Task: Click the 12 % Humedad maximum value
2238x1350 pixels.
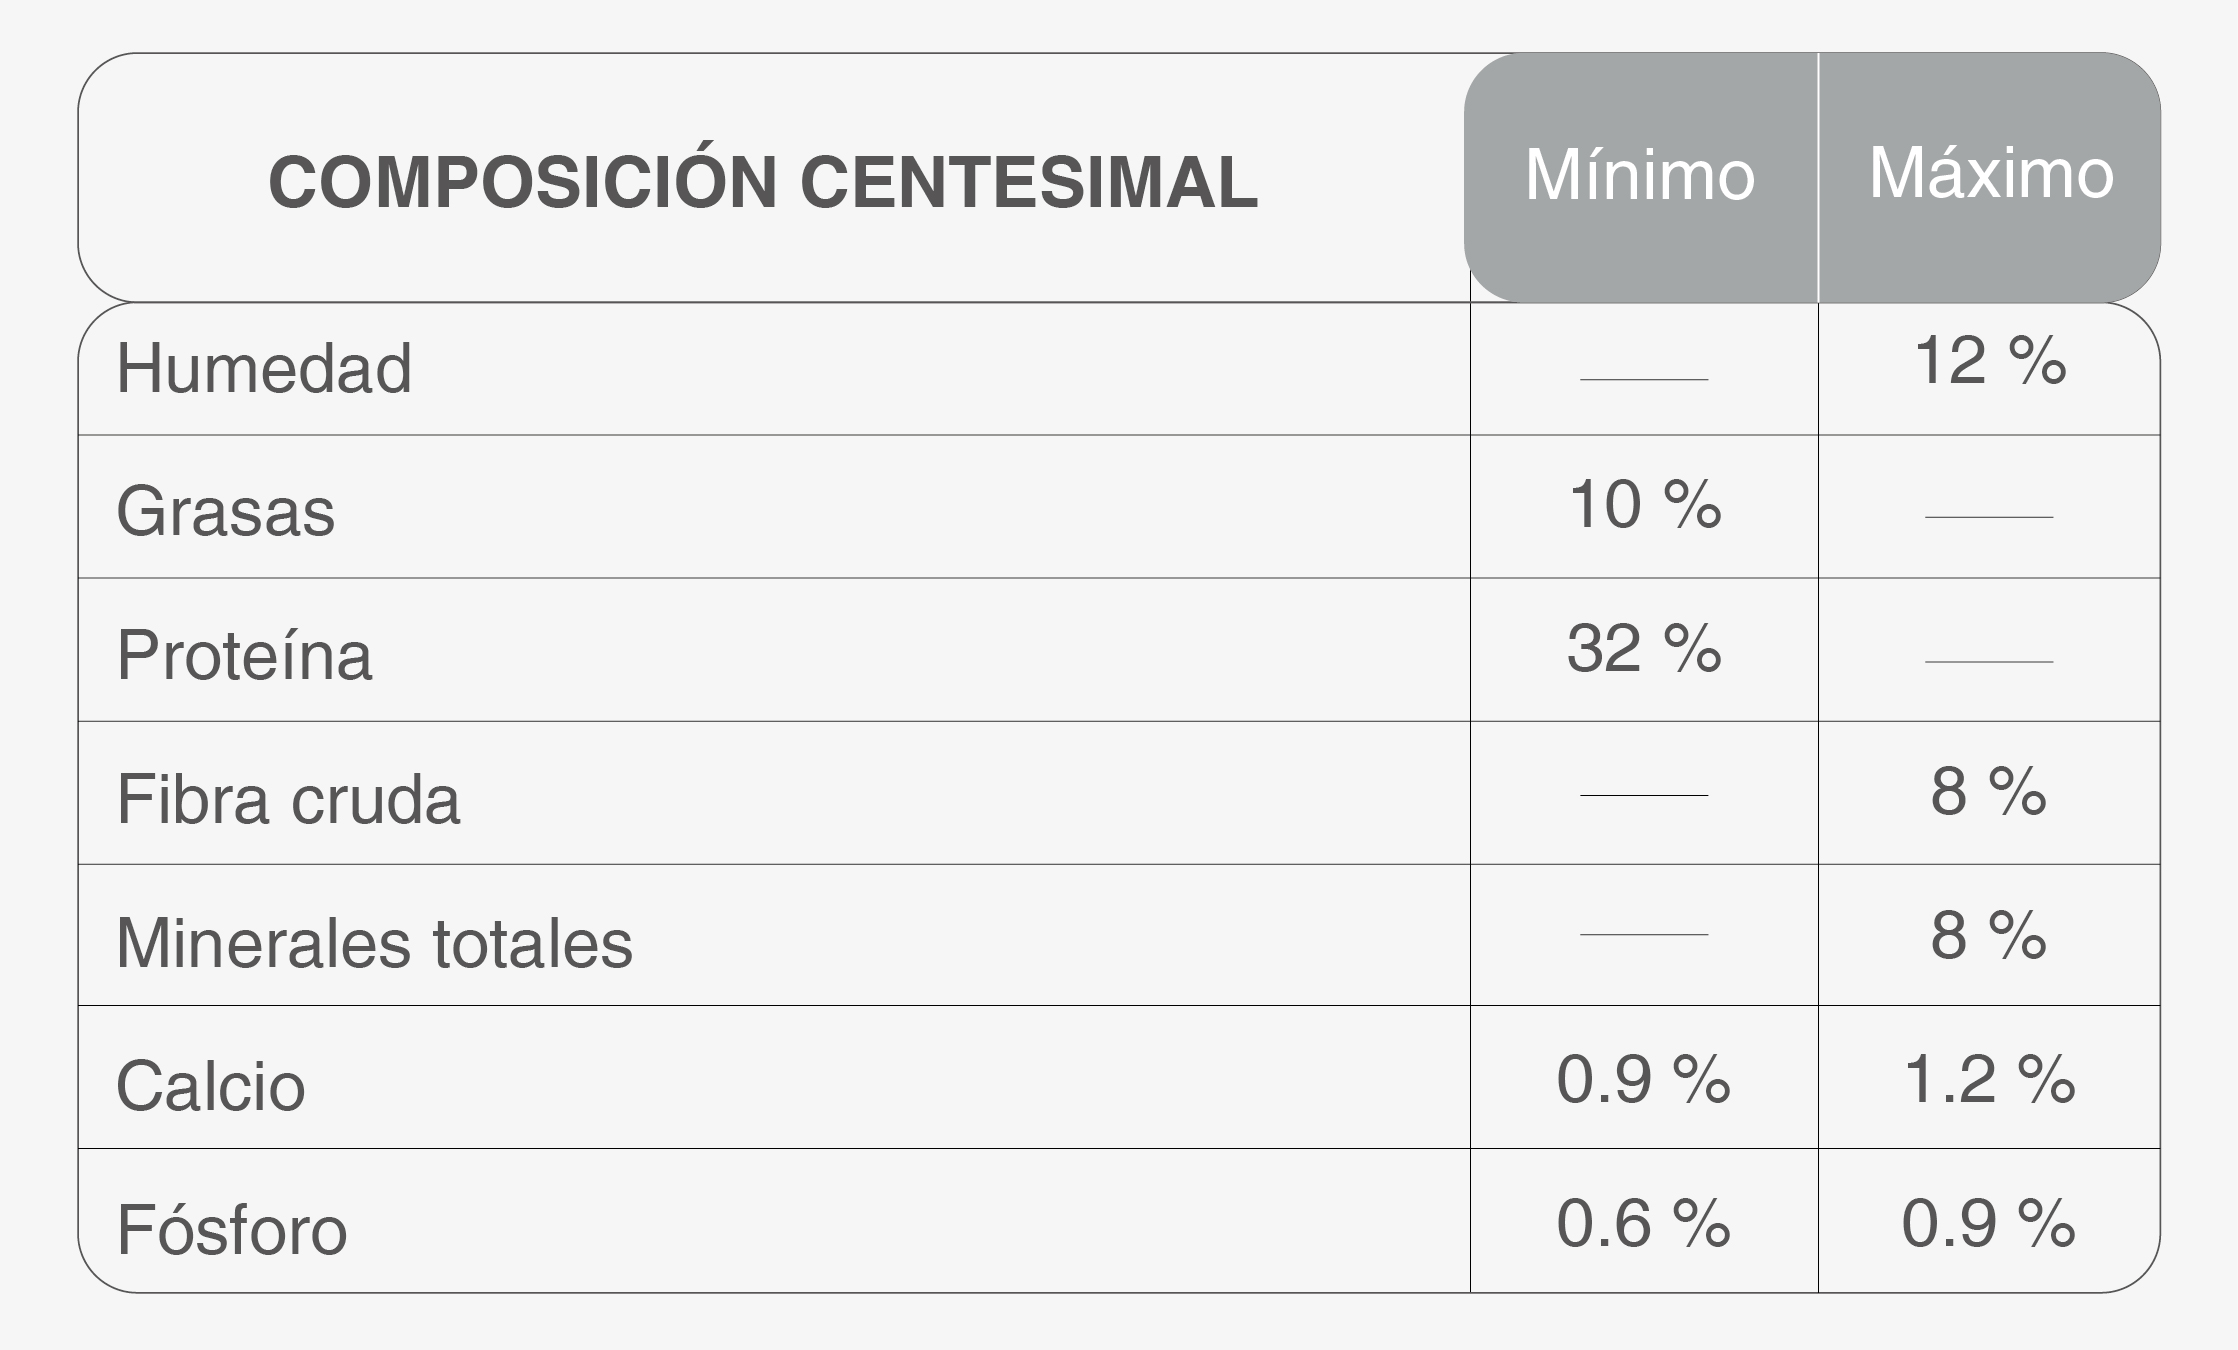Action: 1990,361
